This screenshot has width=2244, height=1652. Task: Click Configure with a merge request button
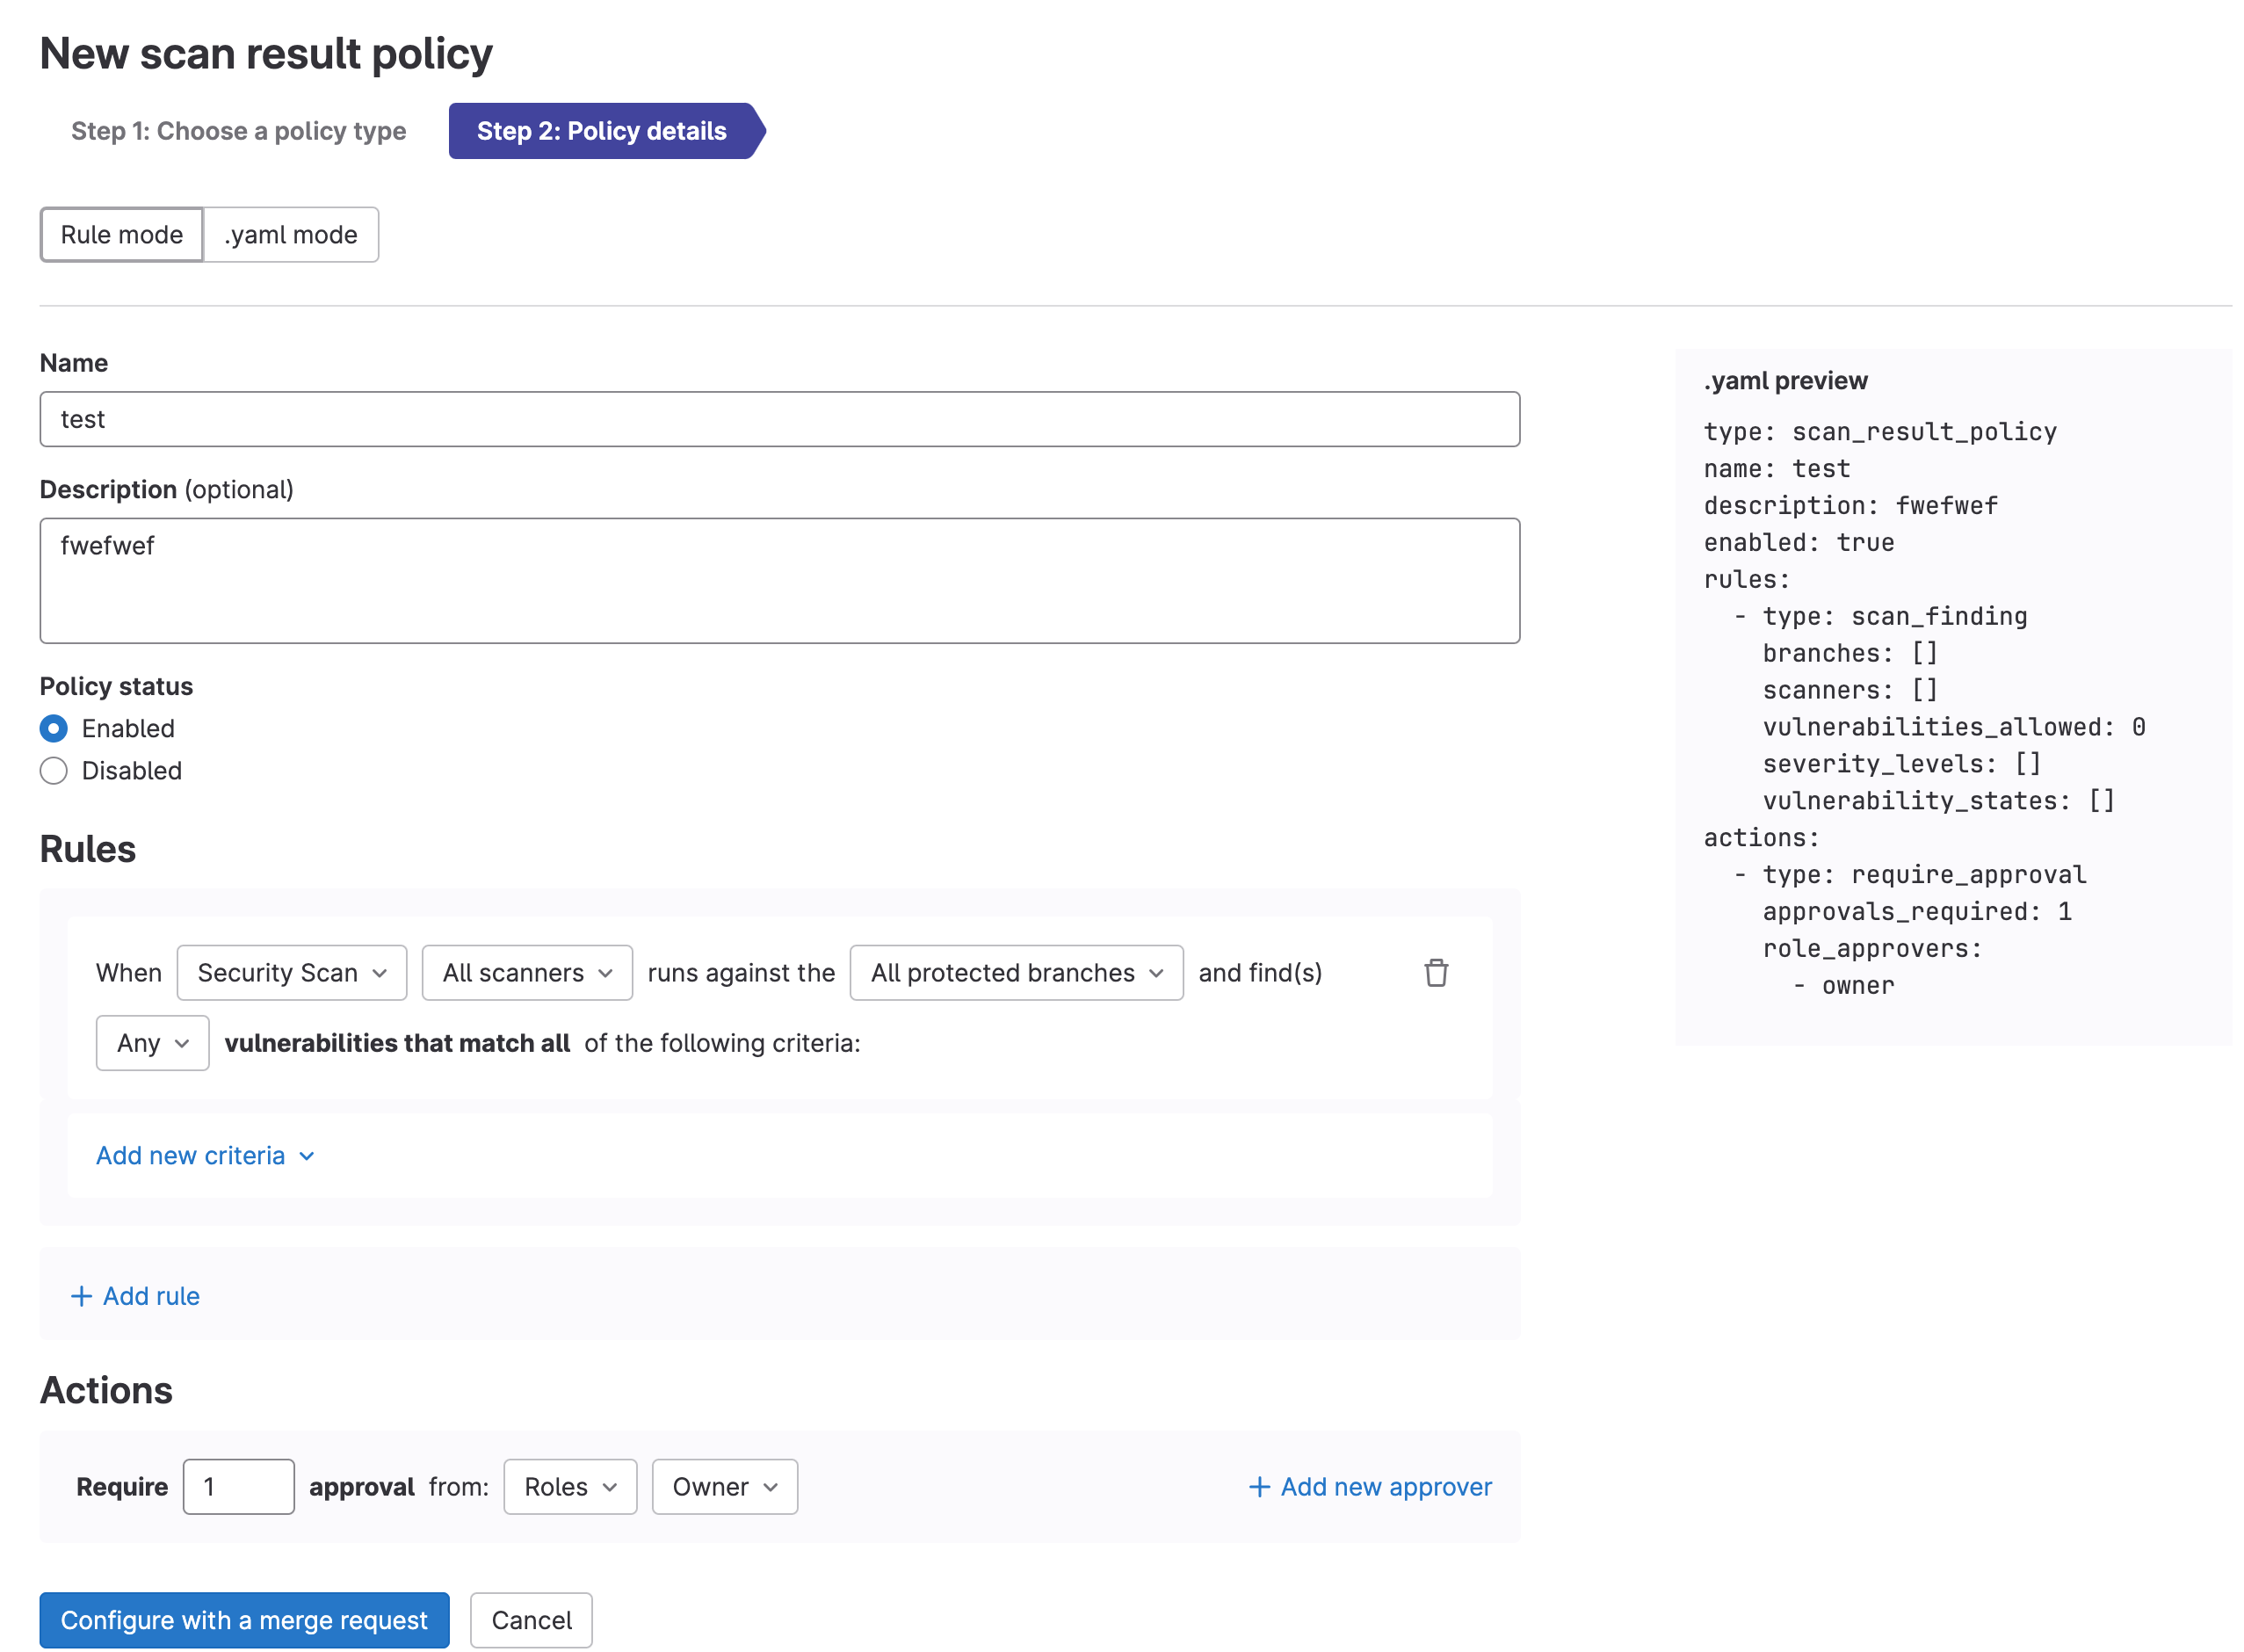244,1620
